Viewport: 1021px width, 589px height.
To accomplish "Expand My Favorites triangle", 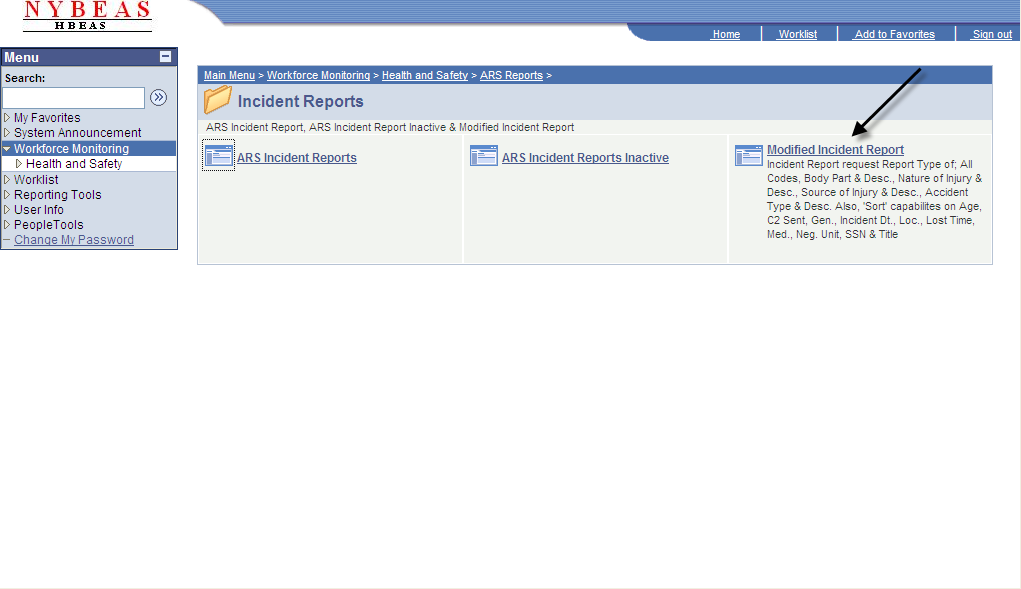I will [x=7, y=118].
